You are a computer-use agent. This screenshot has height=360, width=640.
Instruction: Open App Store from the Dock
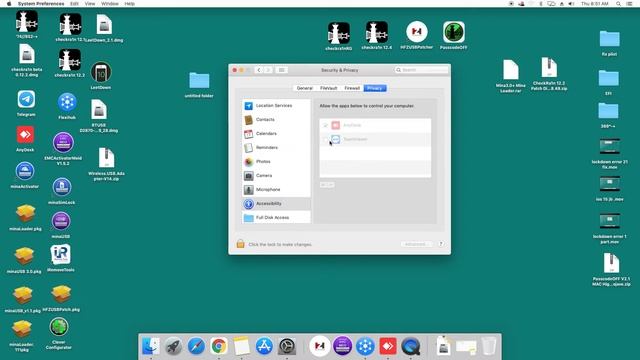(x=264, y=347)
